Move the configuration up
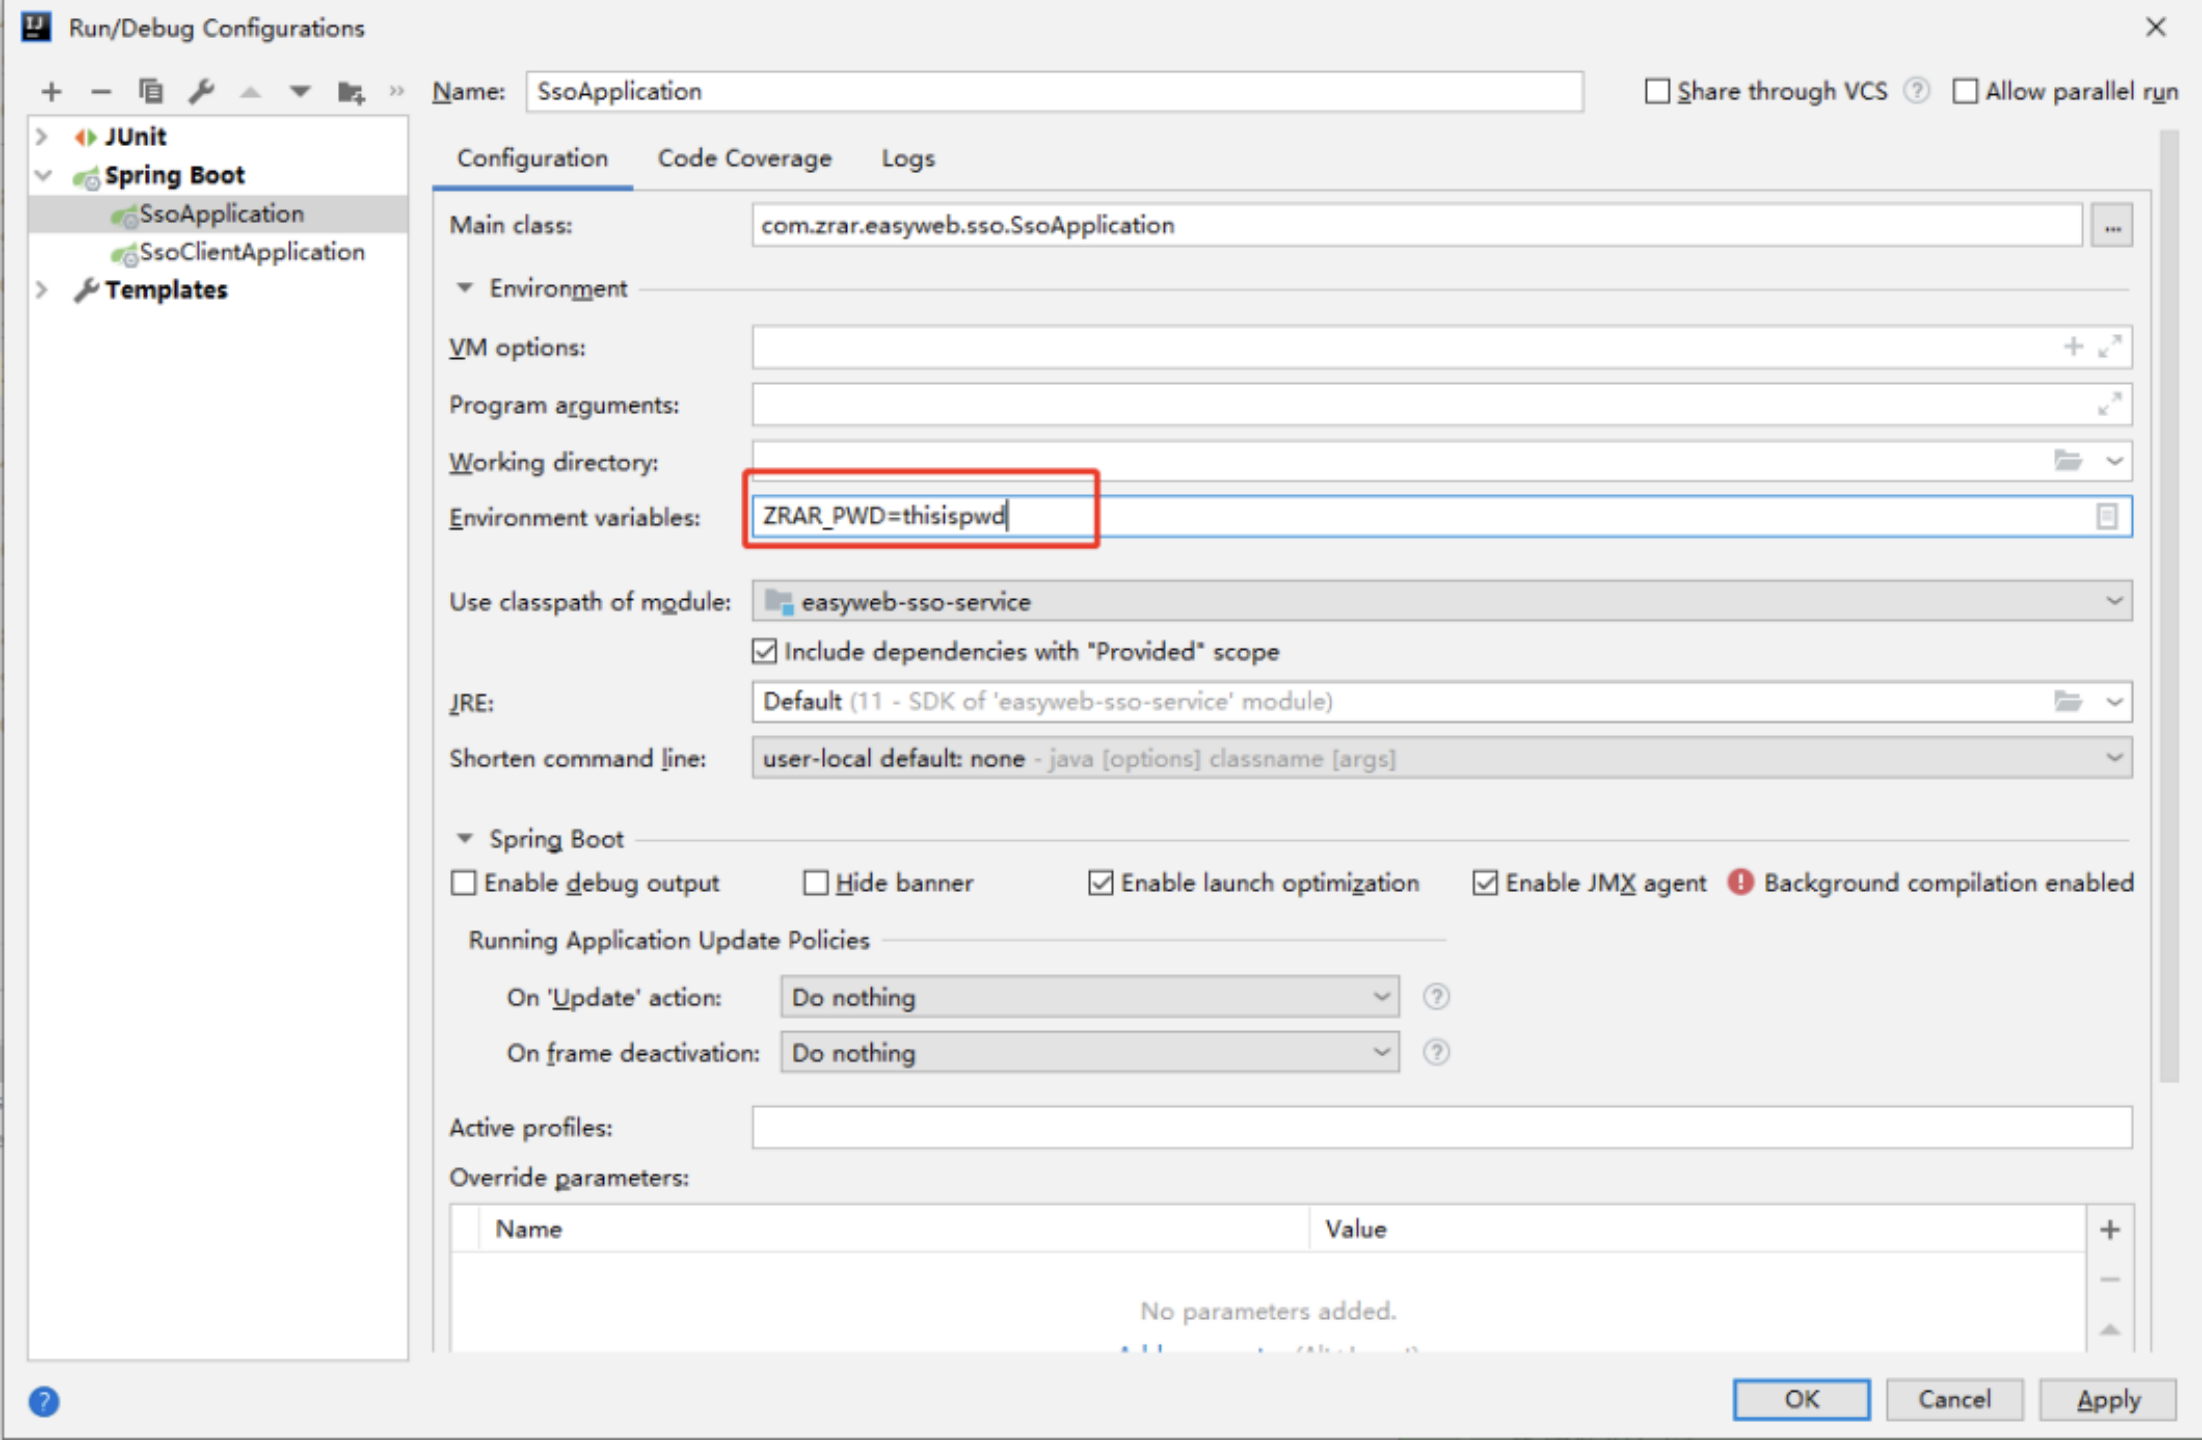 click(250, 91)
